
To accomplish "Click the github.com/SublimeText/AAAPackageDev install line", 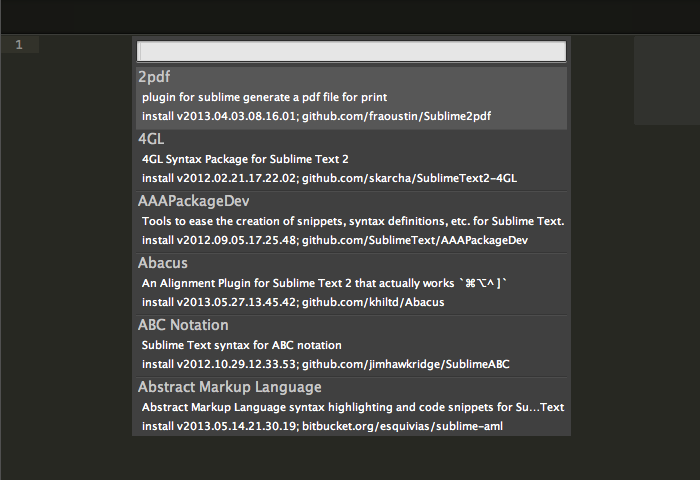I will pos(334,240).
